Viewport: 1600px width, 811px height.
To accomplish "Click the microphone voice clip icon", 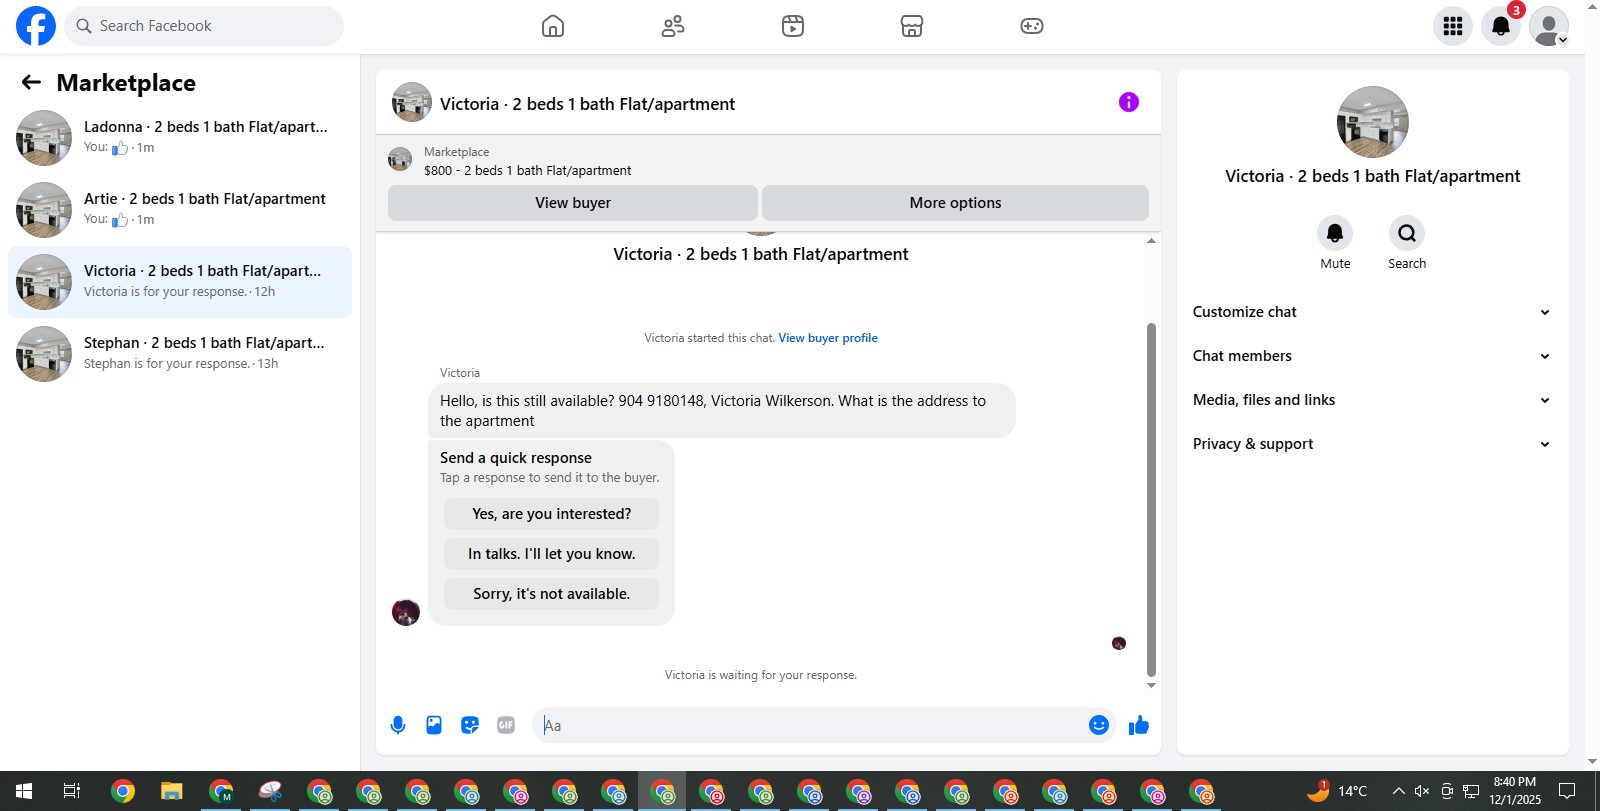I will click(398, 725).
